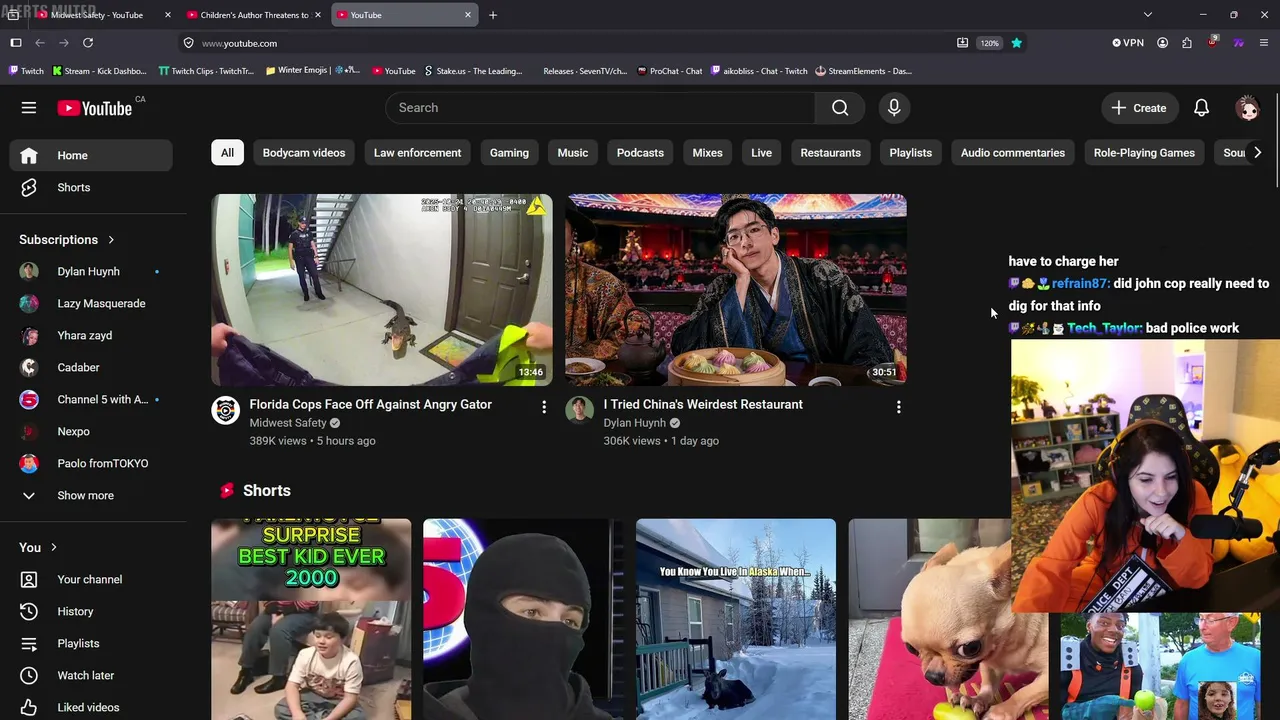Open the YouTube guide hamburger menu
Screen dimensions: 1280x720
(29, 108)
